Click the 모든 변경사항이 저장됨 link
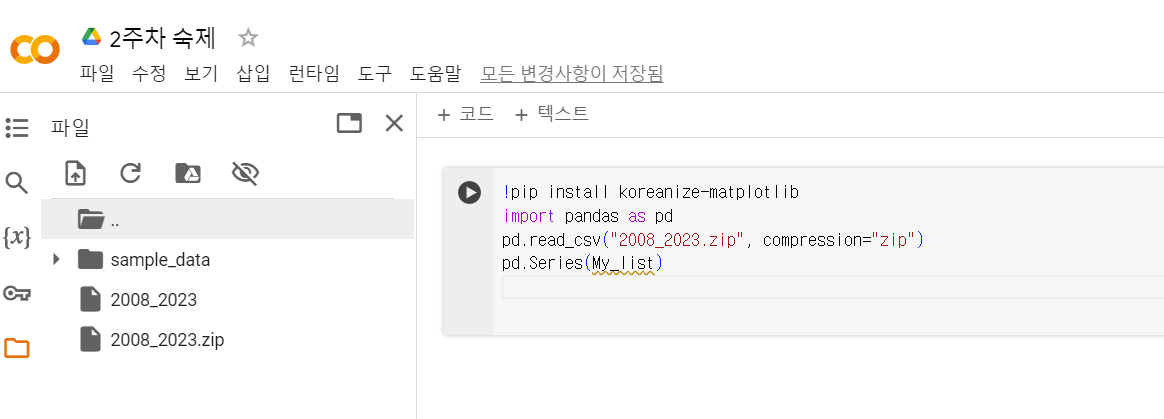The height and width of the screenshot is (419, 1164). tap(572, 74)
